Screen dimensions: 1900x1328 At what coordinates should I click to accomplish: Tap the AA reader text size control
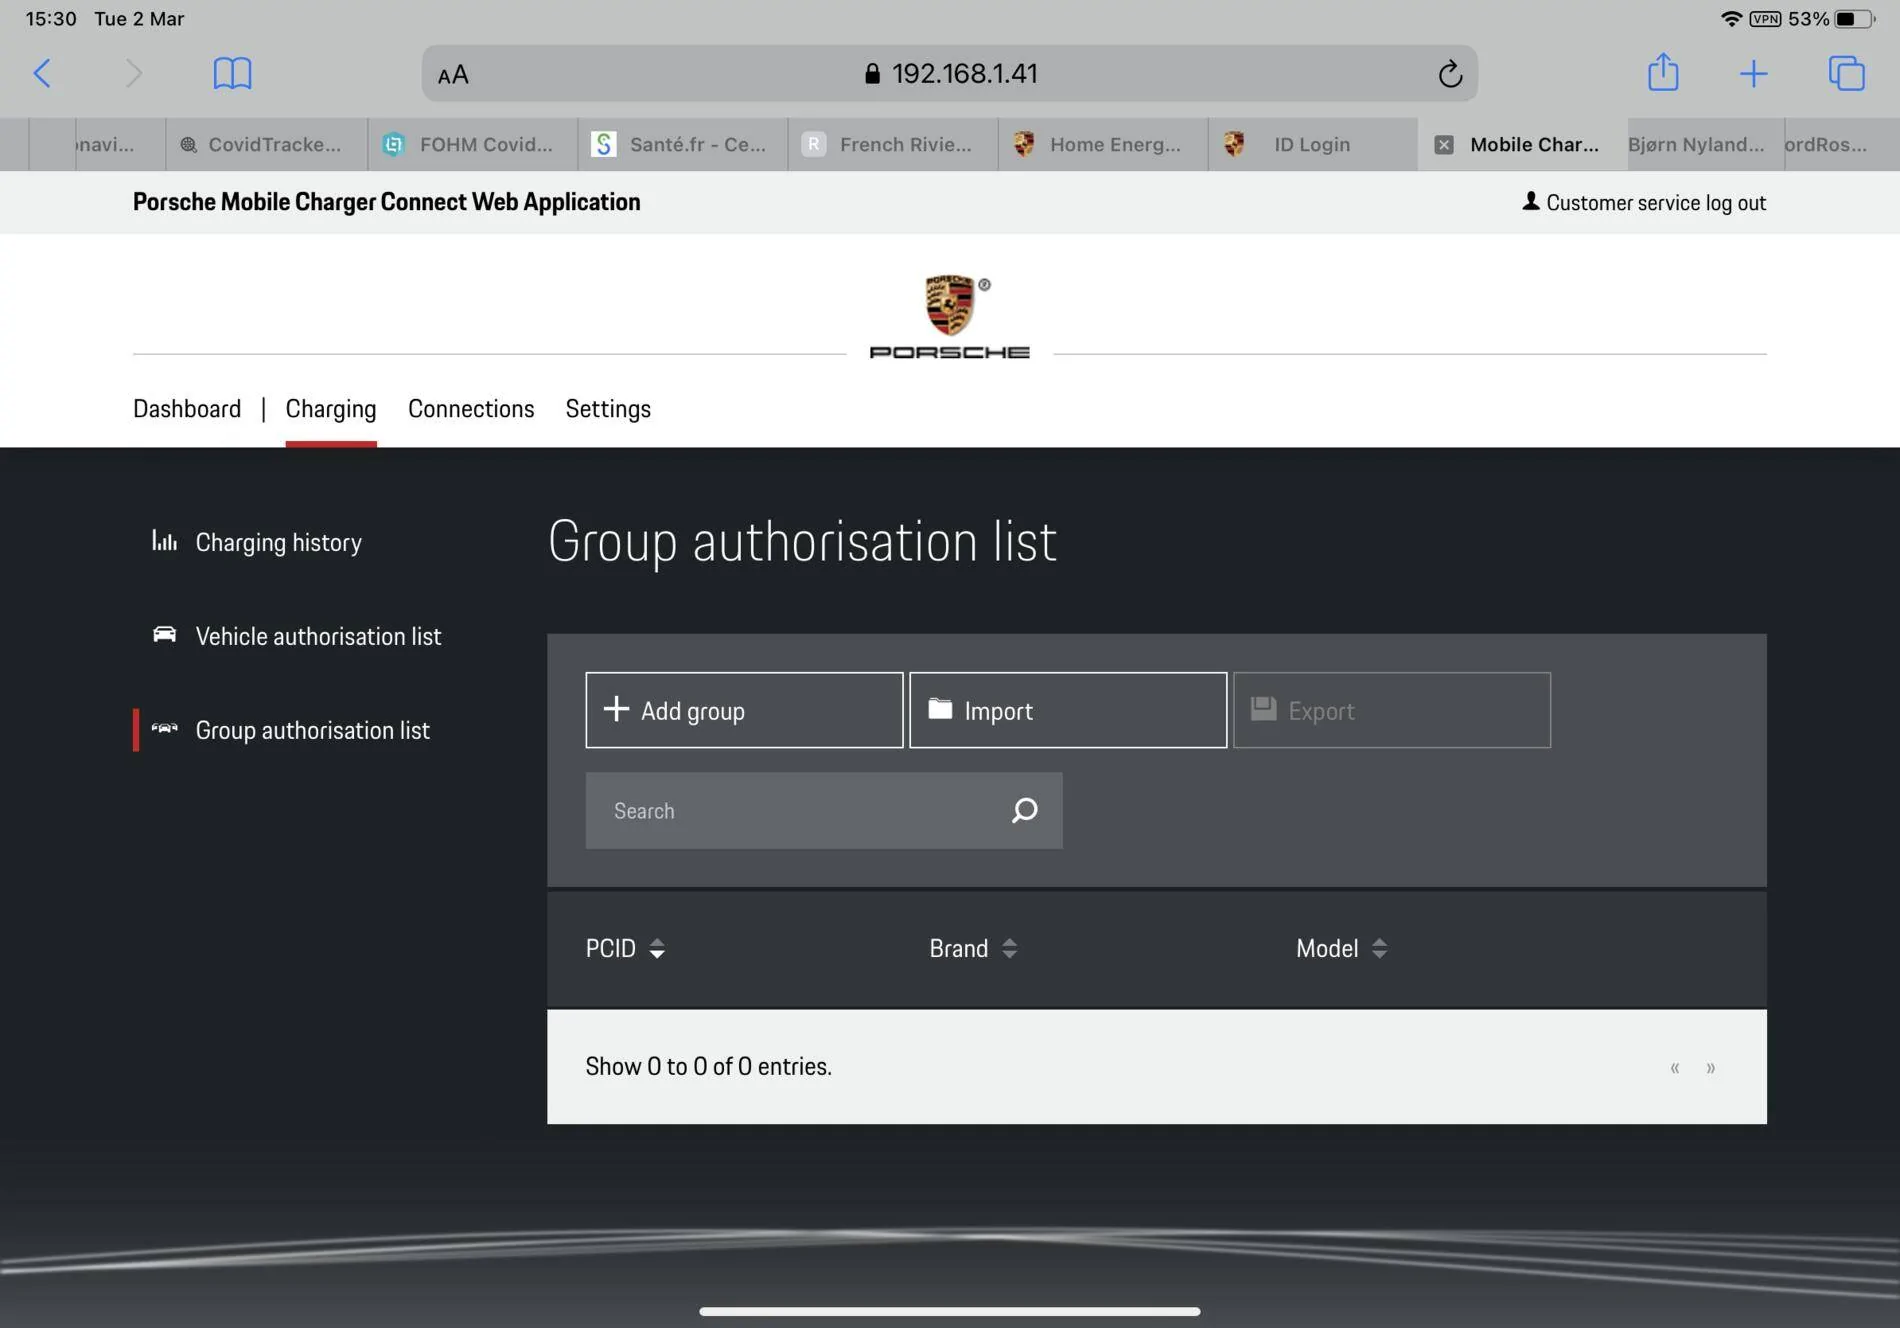tap(453, 74)
